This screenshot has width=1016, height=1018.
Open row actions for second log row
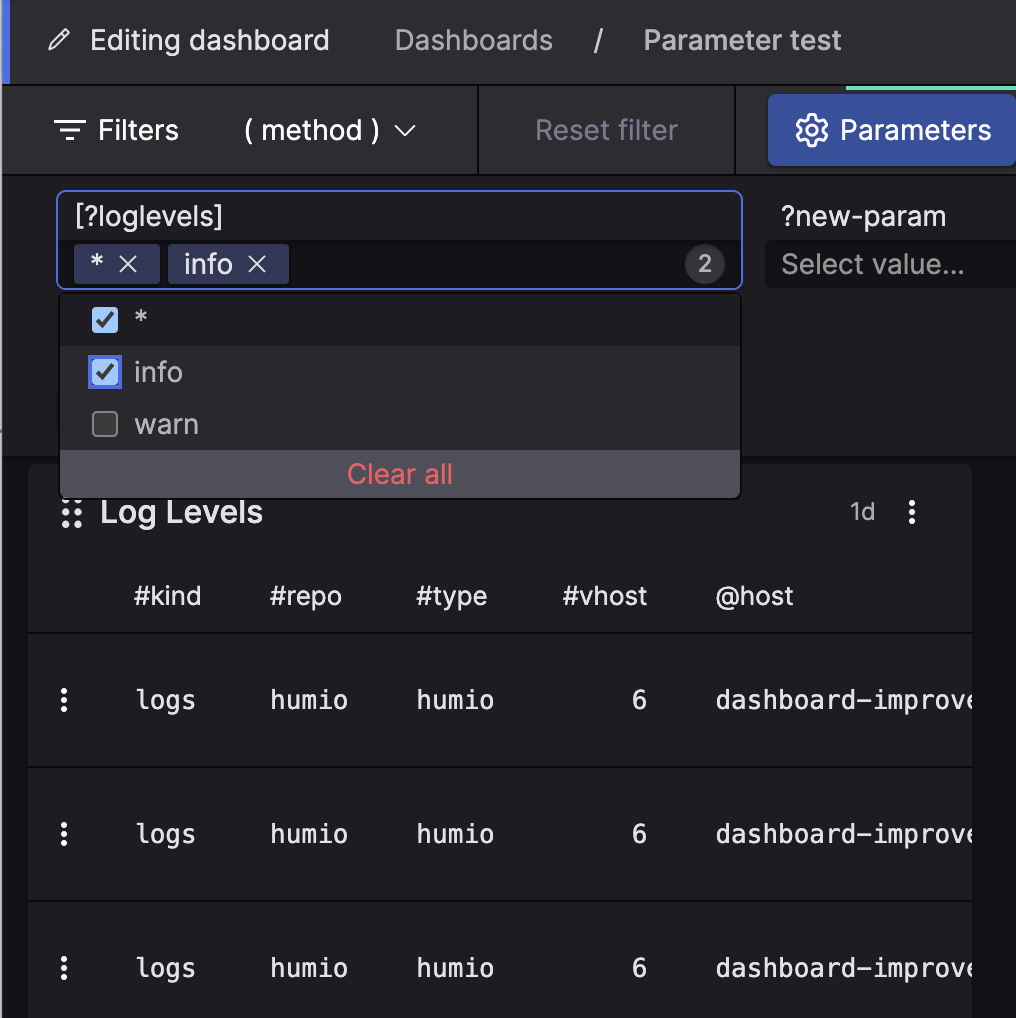coord(64,834)
